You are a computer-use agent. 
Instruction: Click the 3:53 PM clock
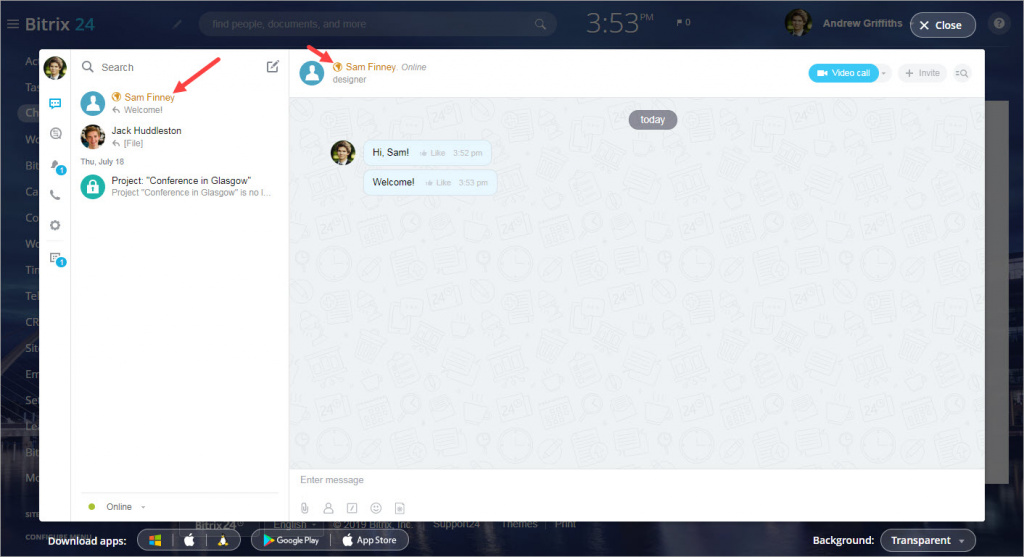(618, 24)
